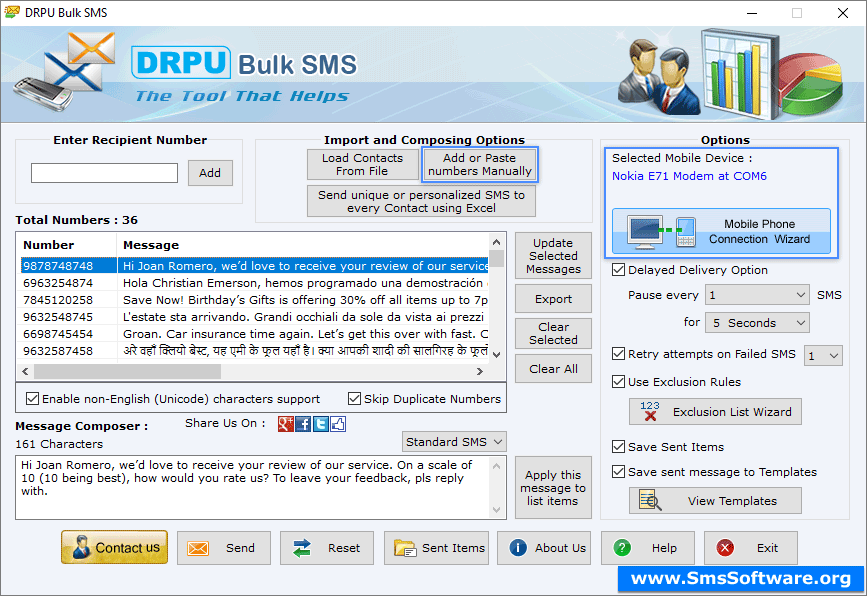Toggle Save Sent Items checkbox
Viewport: 867px width, 596px height.
(618, 447)
